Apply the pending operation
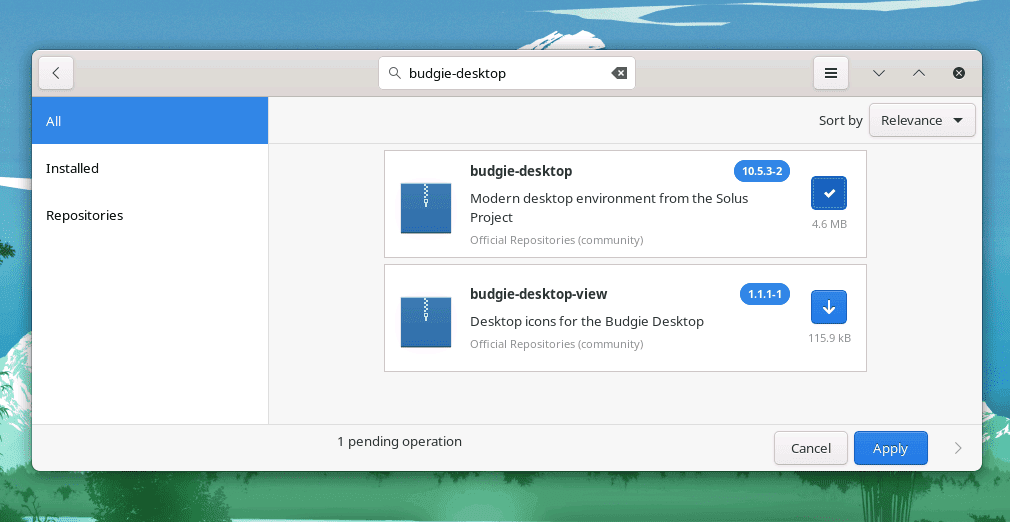Image resolution: width=1010 pixels, height=522 pixels. [x=891, y=448]
